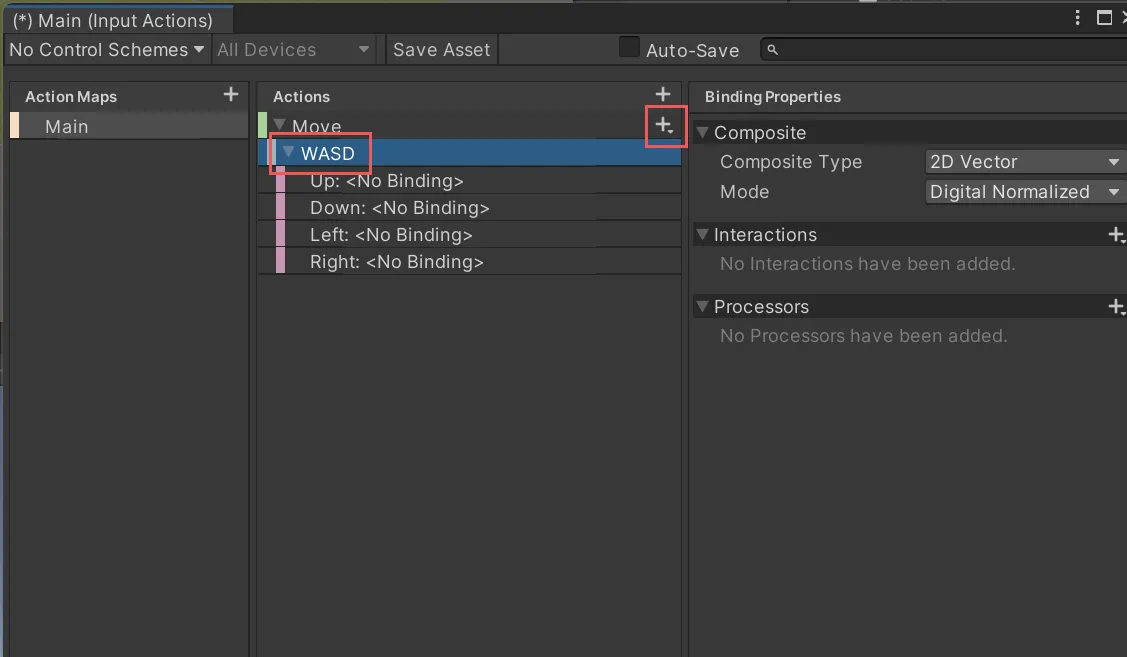The width and height of the screenshot is (1127, 657).
Task: Add a new Action Map with plus icon
Action: [x=231, y=95]
